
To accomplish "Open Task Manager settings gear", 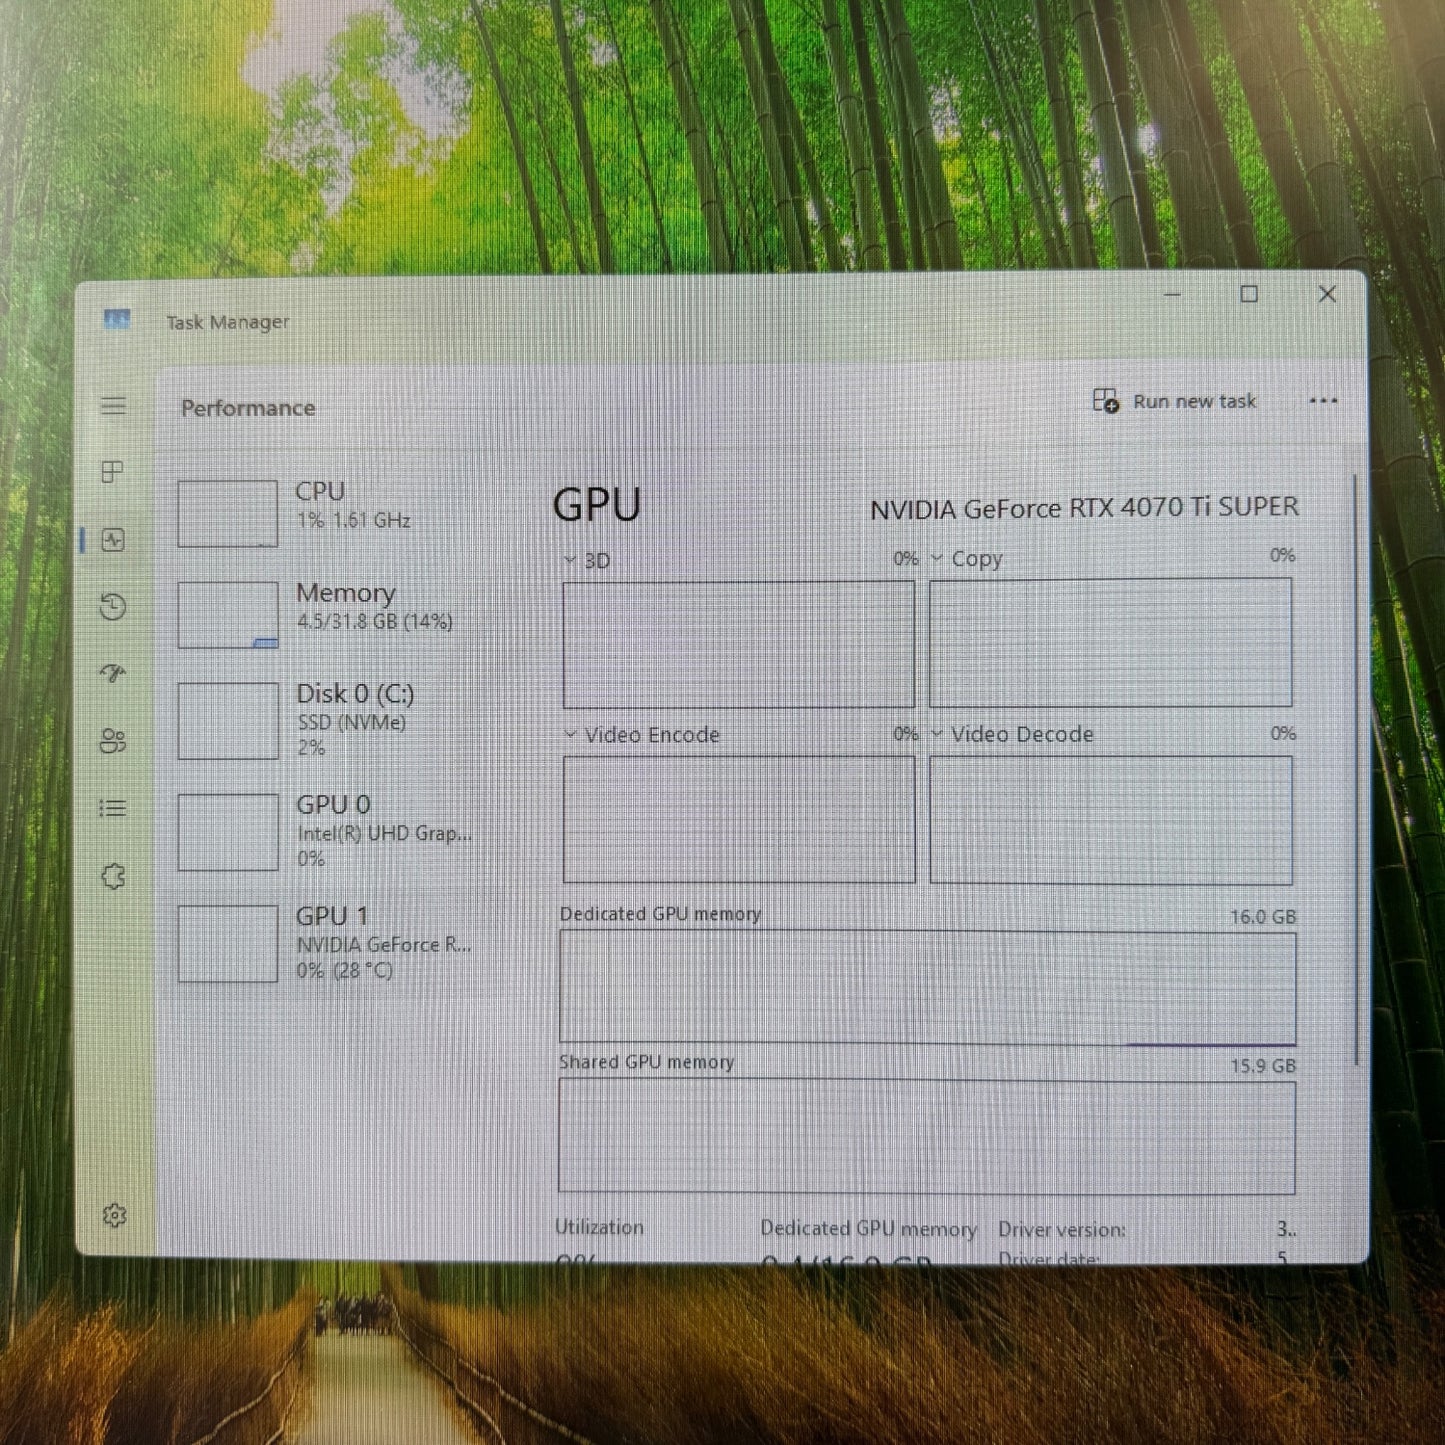I will [114, 1215].
